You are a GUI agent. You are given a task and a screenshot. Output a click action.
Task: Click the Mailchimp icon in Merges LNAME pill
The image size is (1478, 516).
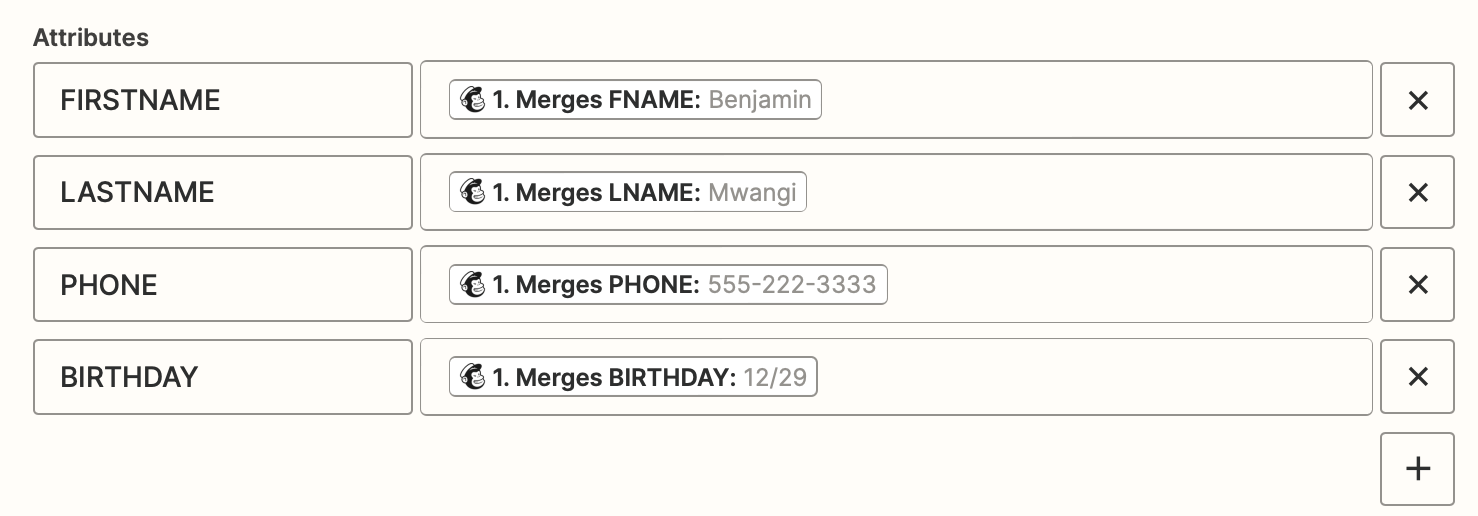coord(472,192)
